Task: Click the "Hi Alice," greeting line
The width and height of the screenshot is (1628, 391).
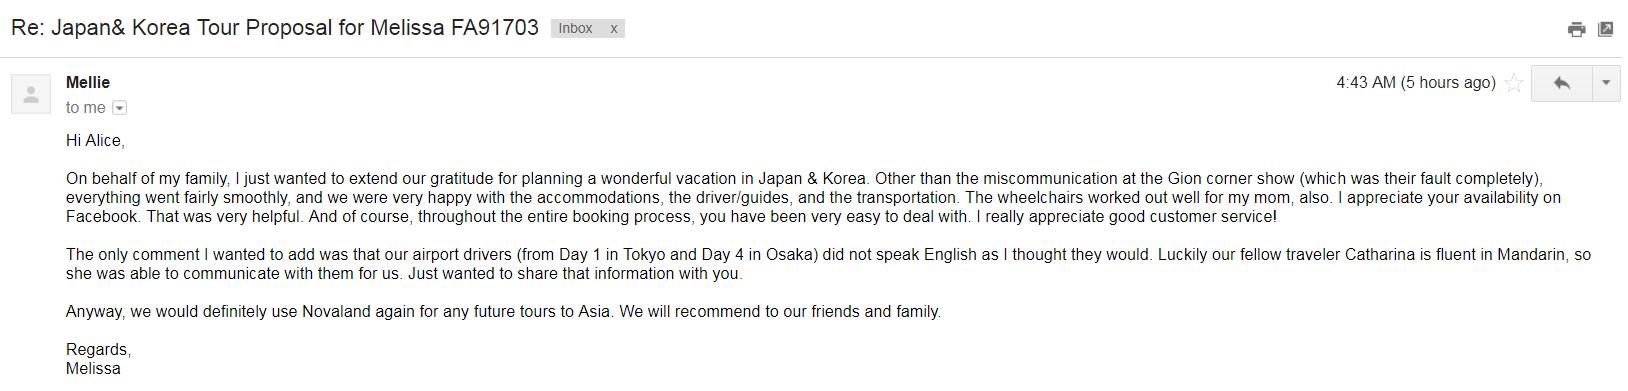Action: point(95,141)
